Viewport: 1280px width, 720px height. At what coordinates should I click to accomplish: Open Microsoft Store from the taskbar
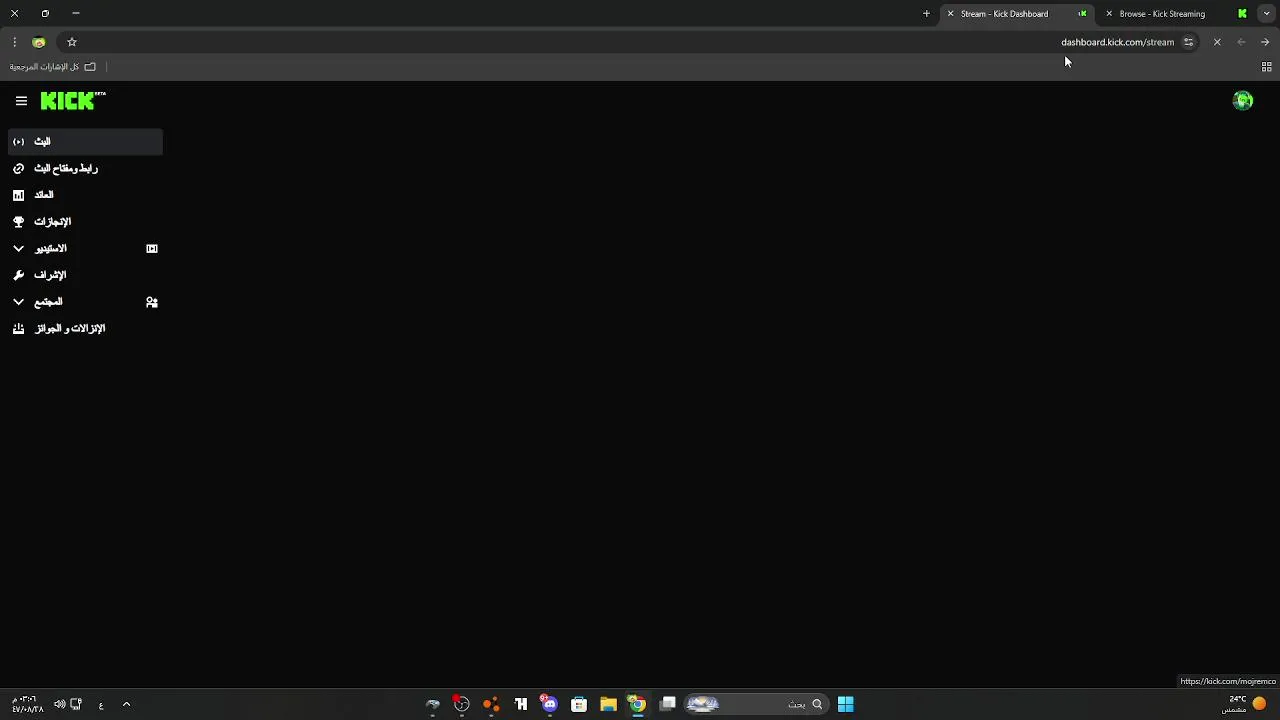pyautogui.click(x=579, y=704)
